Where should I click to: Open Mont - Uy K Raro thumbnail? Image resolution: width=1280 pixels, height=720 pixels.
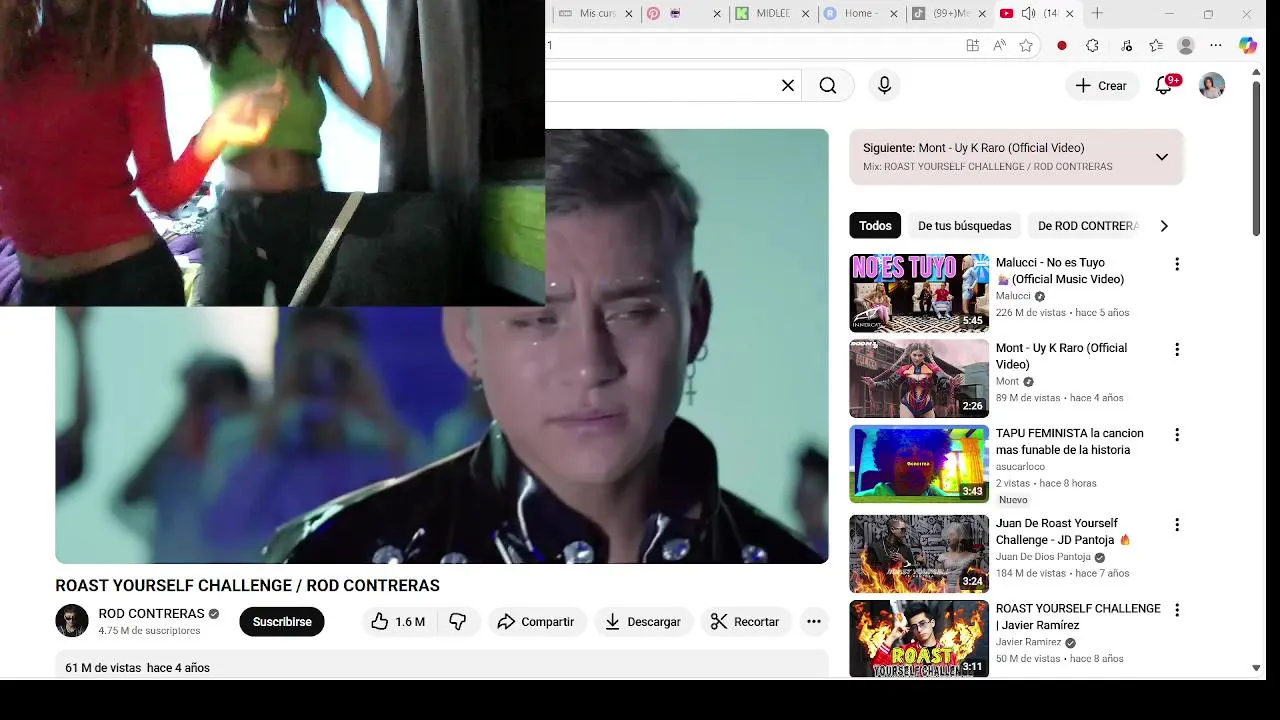pos(919,379)
